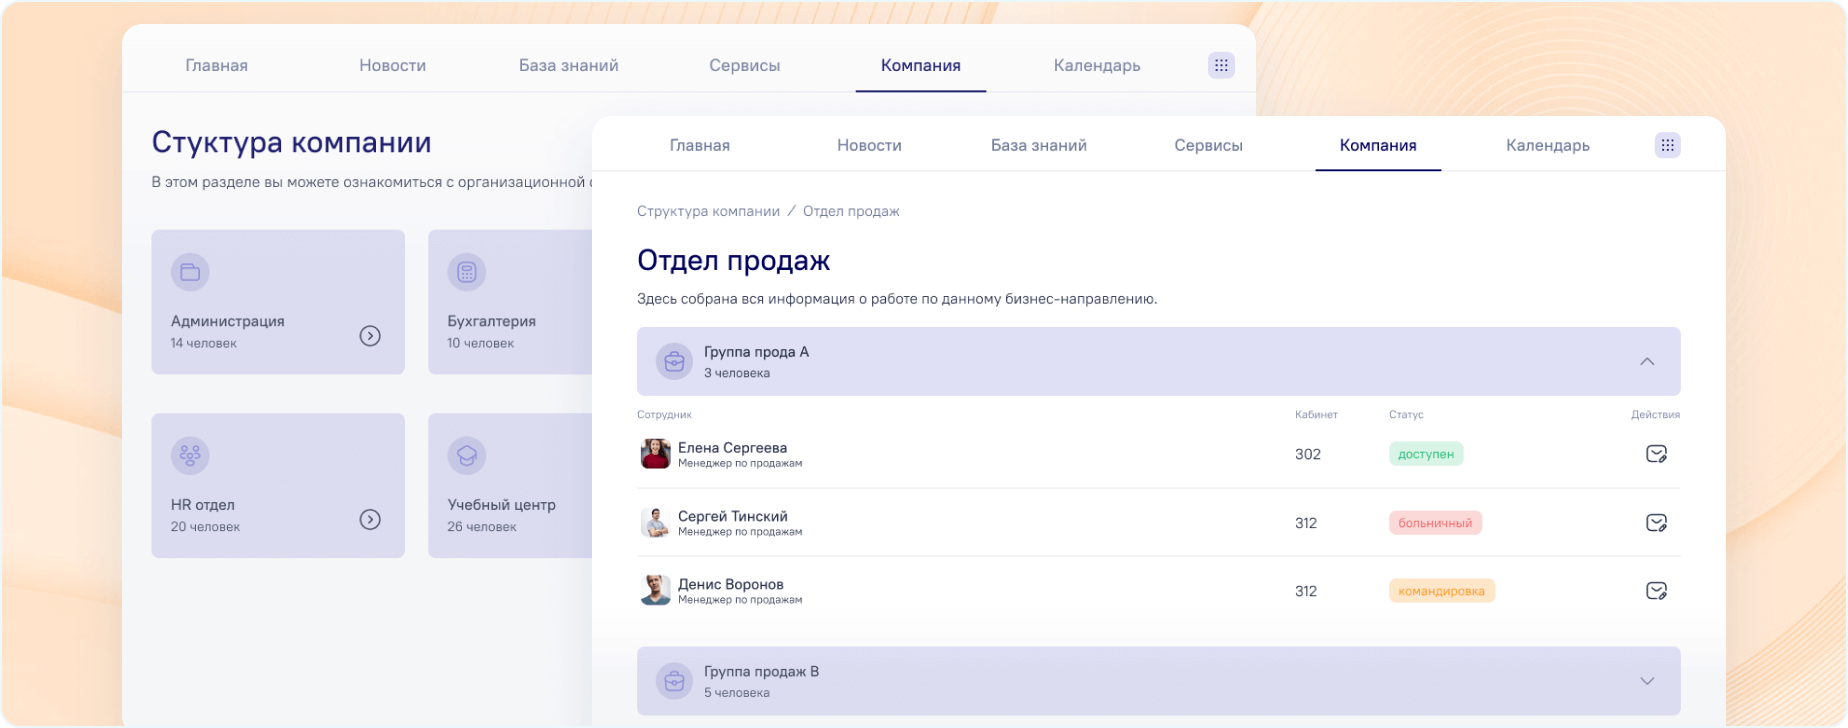
Task: Click the briefcase icon of Группа прода А
Action: [x=674, y=362]
